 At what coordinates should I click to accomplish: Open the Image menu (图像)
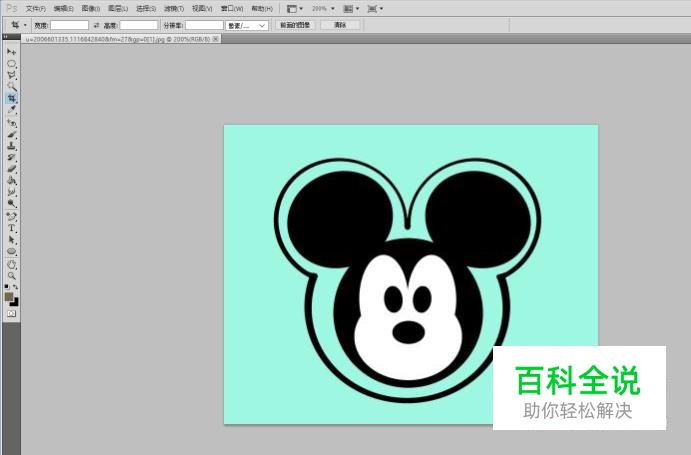tap(91, 8)
